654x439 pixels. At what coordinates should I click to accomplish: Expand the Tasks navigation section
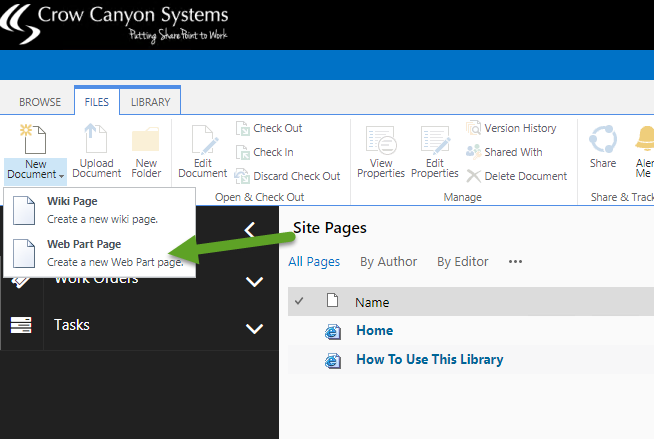click(254, 328)
